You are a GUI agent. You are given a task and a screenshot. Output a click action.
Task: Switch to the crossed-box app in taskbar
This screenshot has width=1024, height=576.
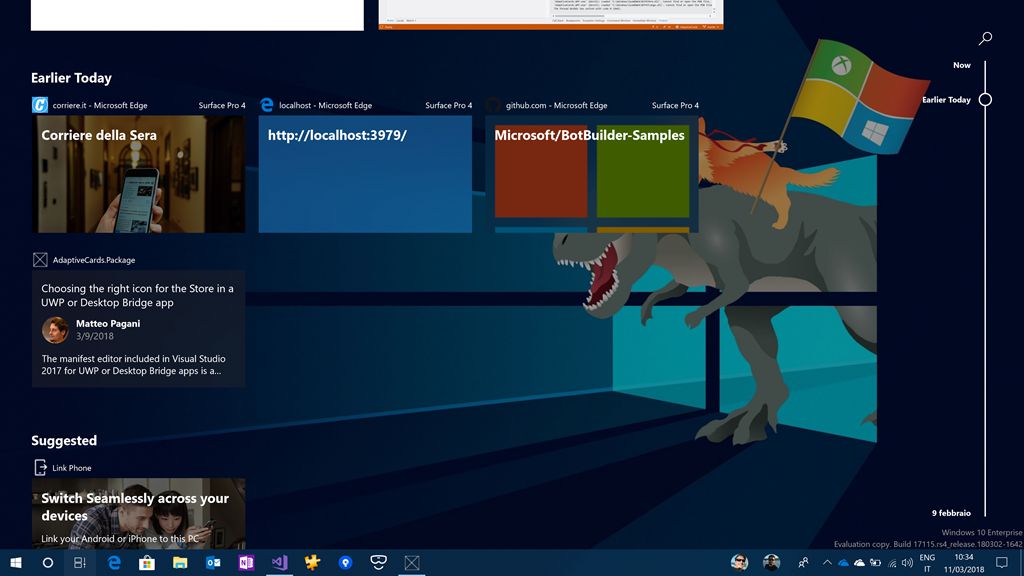(411, 562)
